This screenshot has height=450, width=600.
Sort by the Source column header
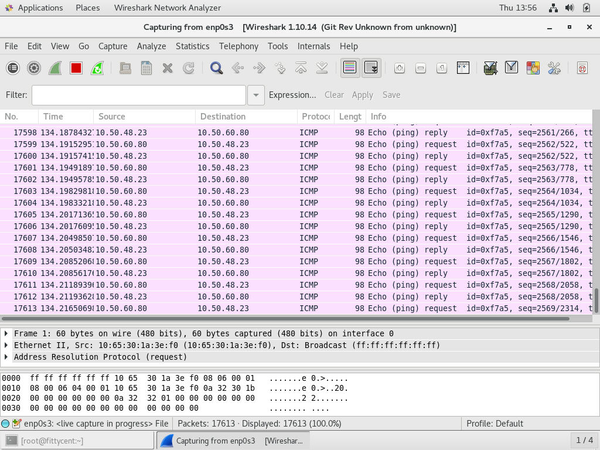click(x=144, y=116)
